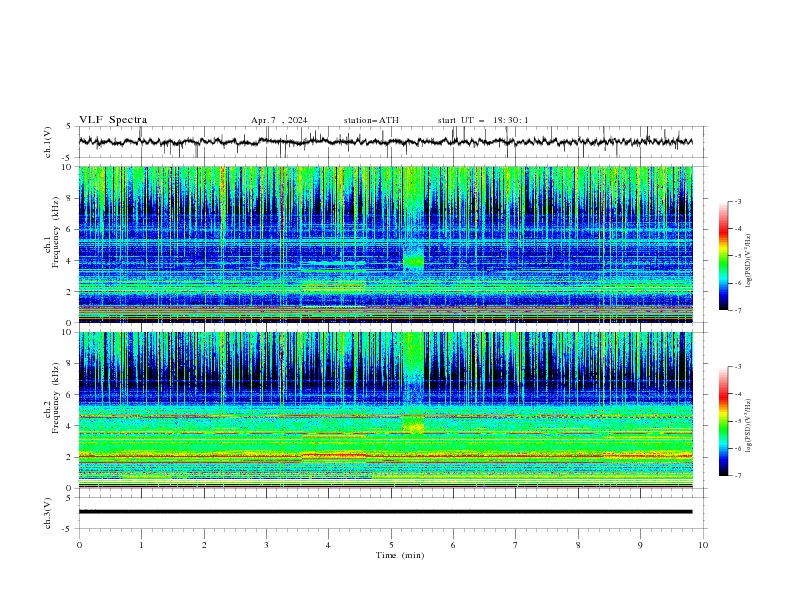Click the 'start UT = 18:30:1' text
The height and width of the screenshot is (612, 792).
point(483,120)
